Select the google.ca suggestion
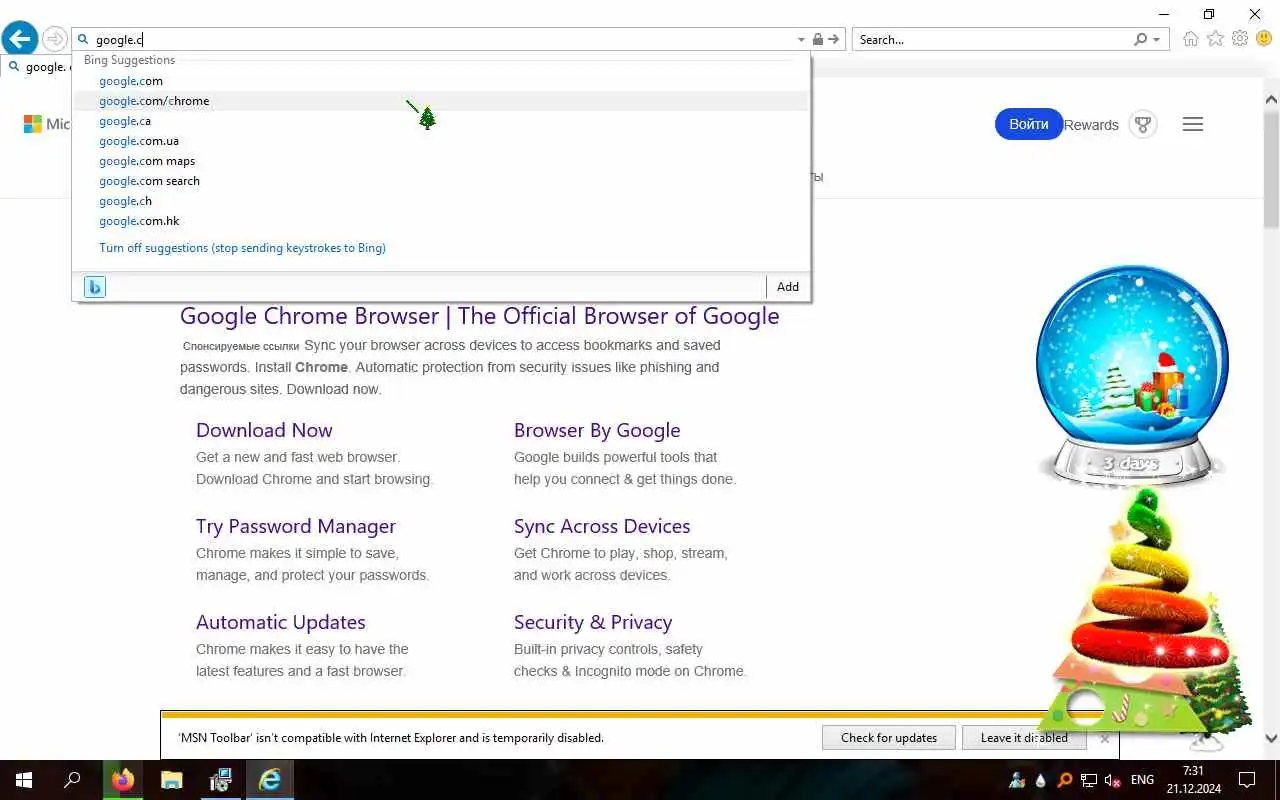The image size is (1280, 800). [x=440, y=121]
